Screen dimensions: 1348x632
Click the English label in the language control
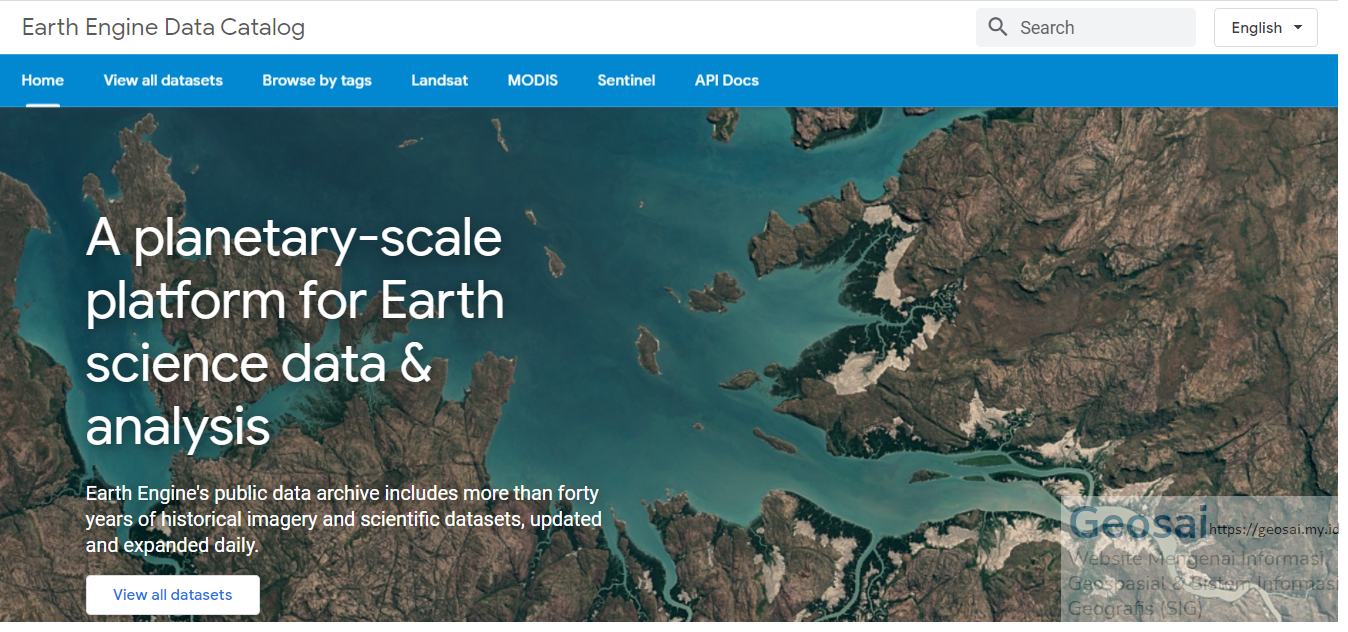click(1258, 27)
